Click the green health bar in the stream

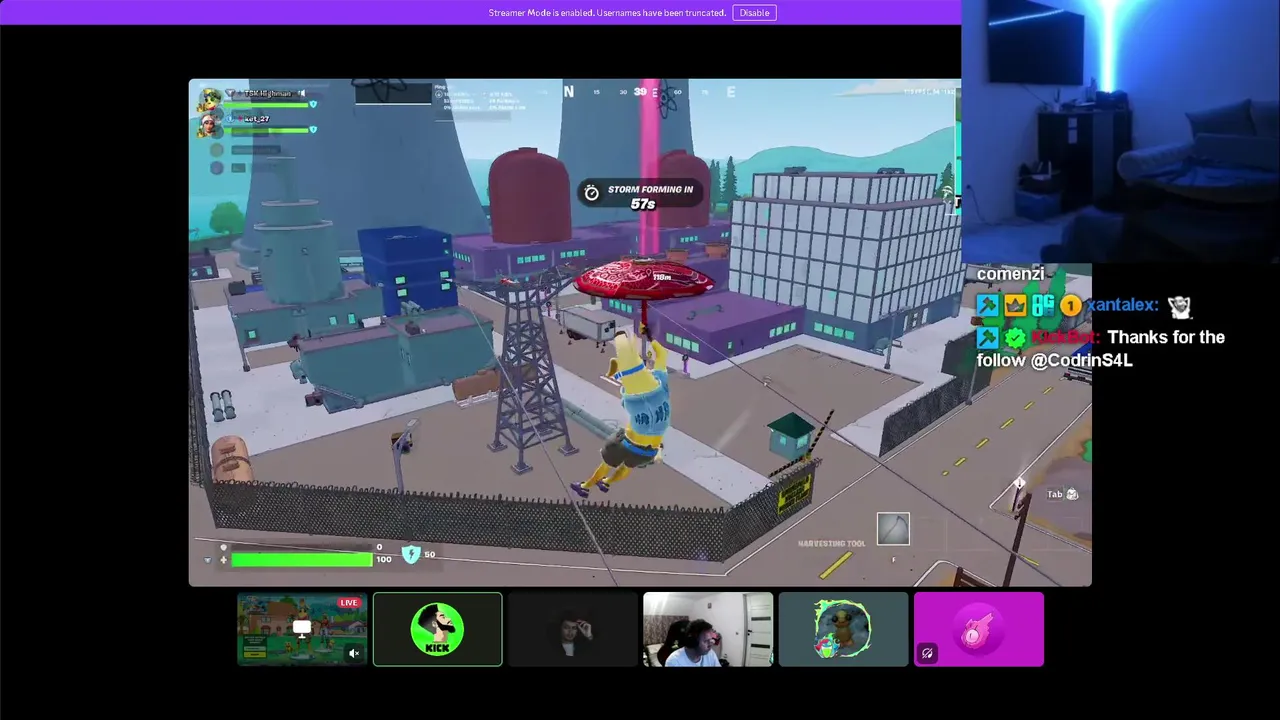302,560
